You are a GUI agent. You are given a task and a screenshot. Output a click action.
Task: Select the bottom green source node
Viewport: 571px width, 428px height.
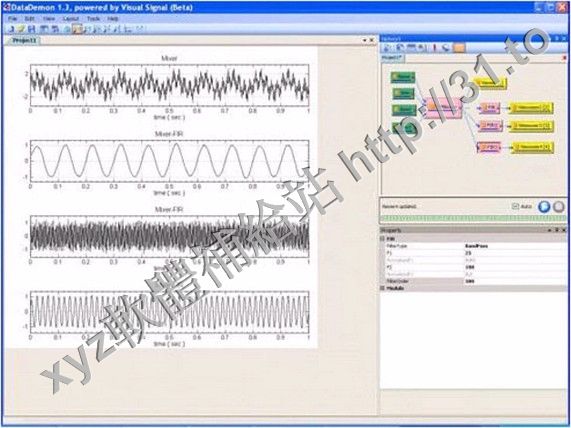click(403, 127)
